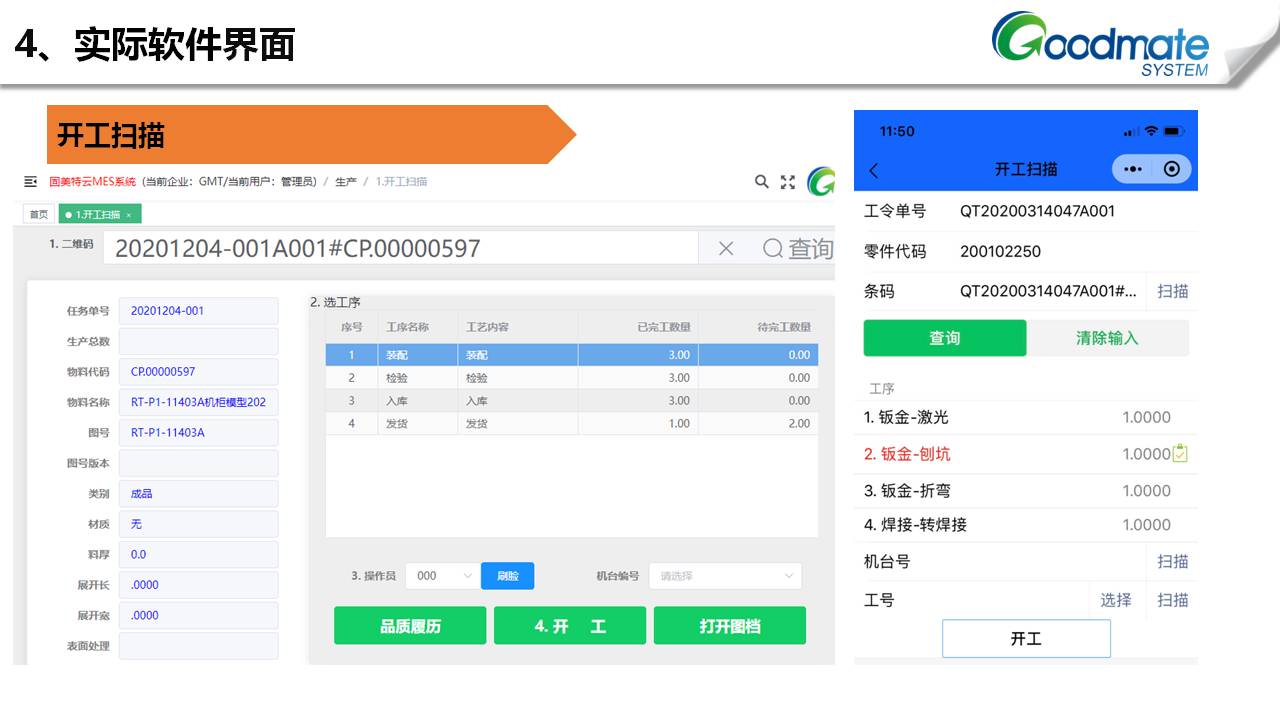
Task: Click the magnifier search icon in header
Action: [x=762, y=182]
